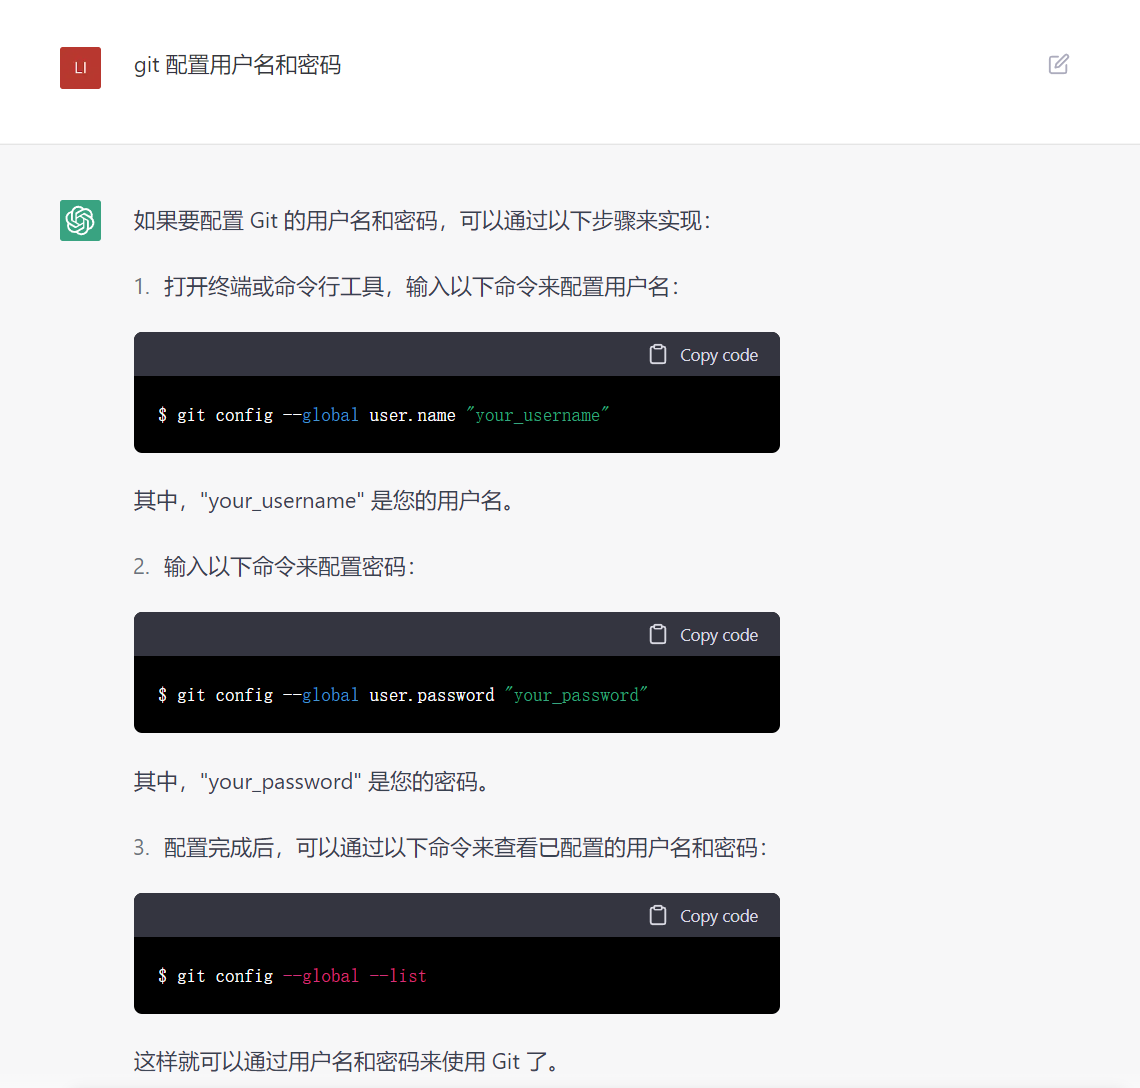Click the green ChatGPT logo avatar
Viewport: 1140px width, 1088px height.
pos(80,220)
